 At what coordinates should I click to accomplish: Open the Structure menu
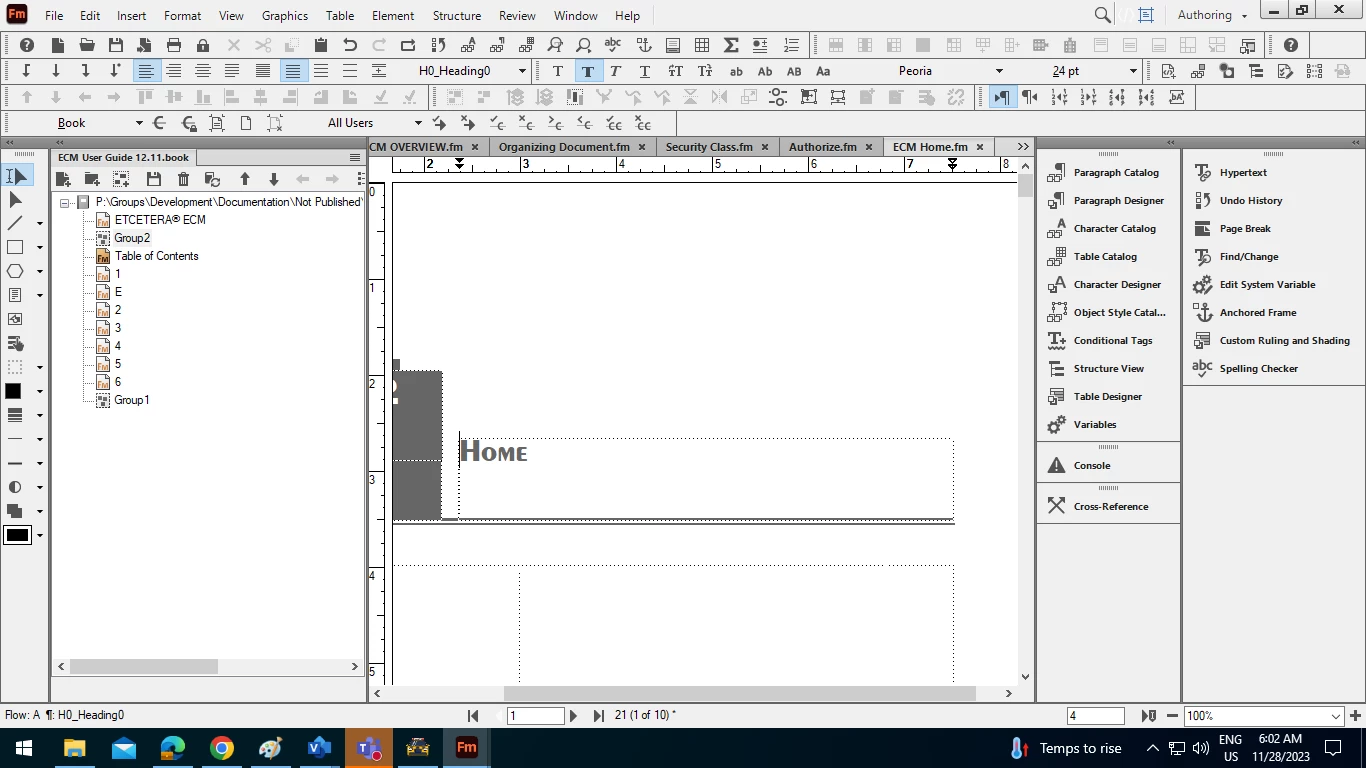[x=457, y=16]
